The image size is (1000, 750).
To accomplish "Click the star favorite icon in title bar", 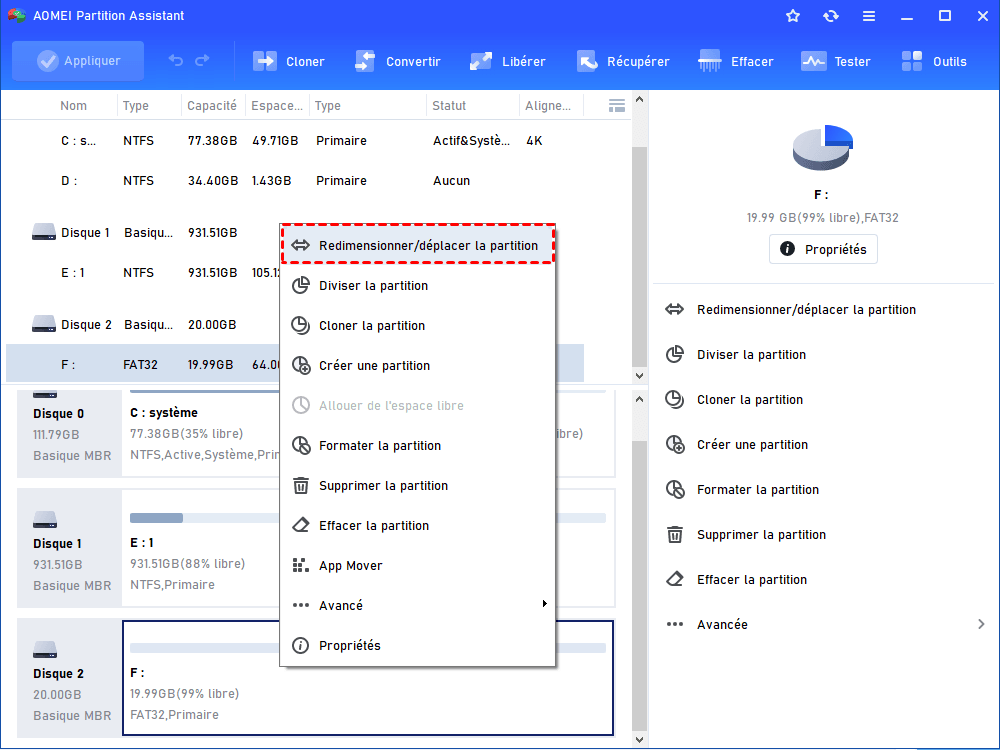I will 793,16.
